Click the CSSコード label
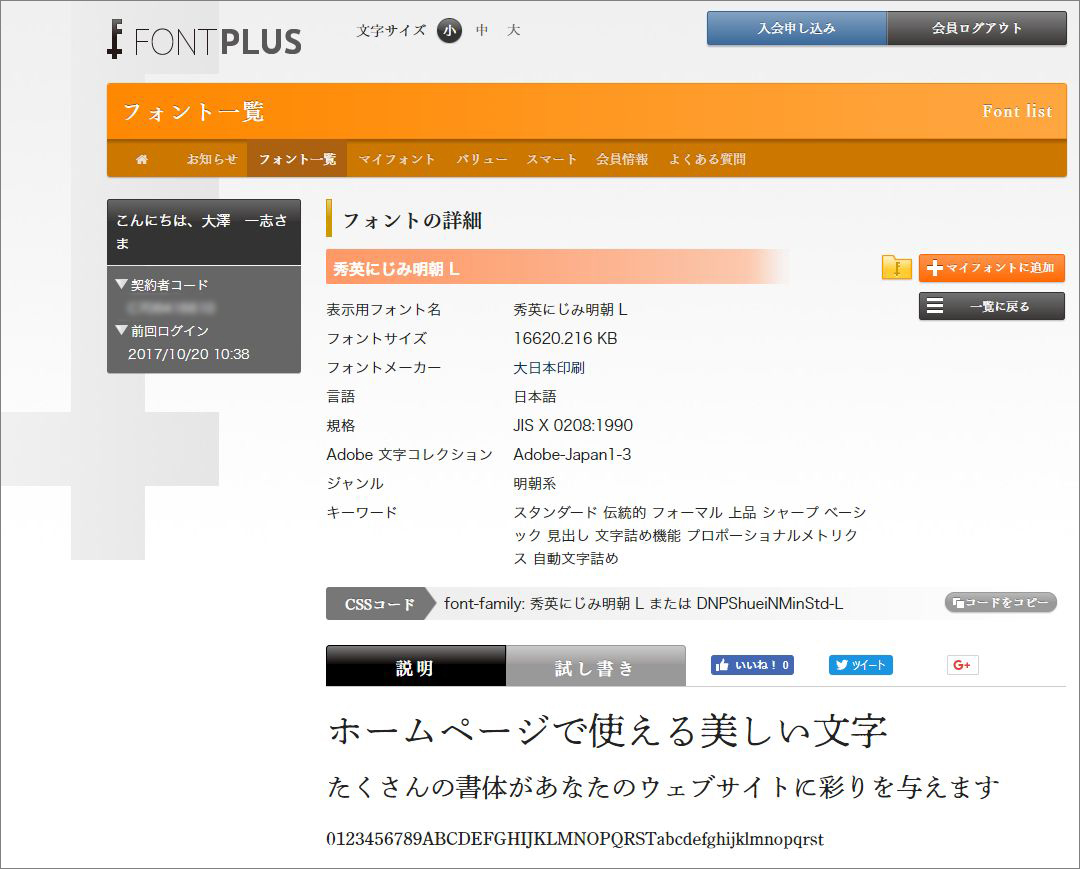 point(380,604)
